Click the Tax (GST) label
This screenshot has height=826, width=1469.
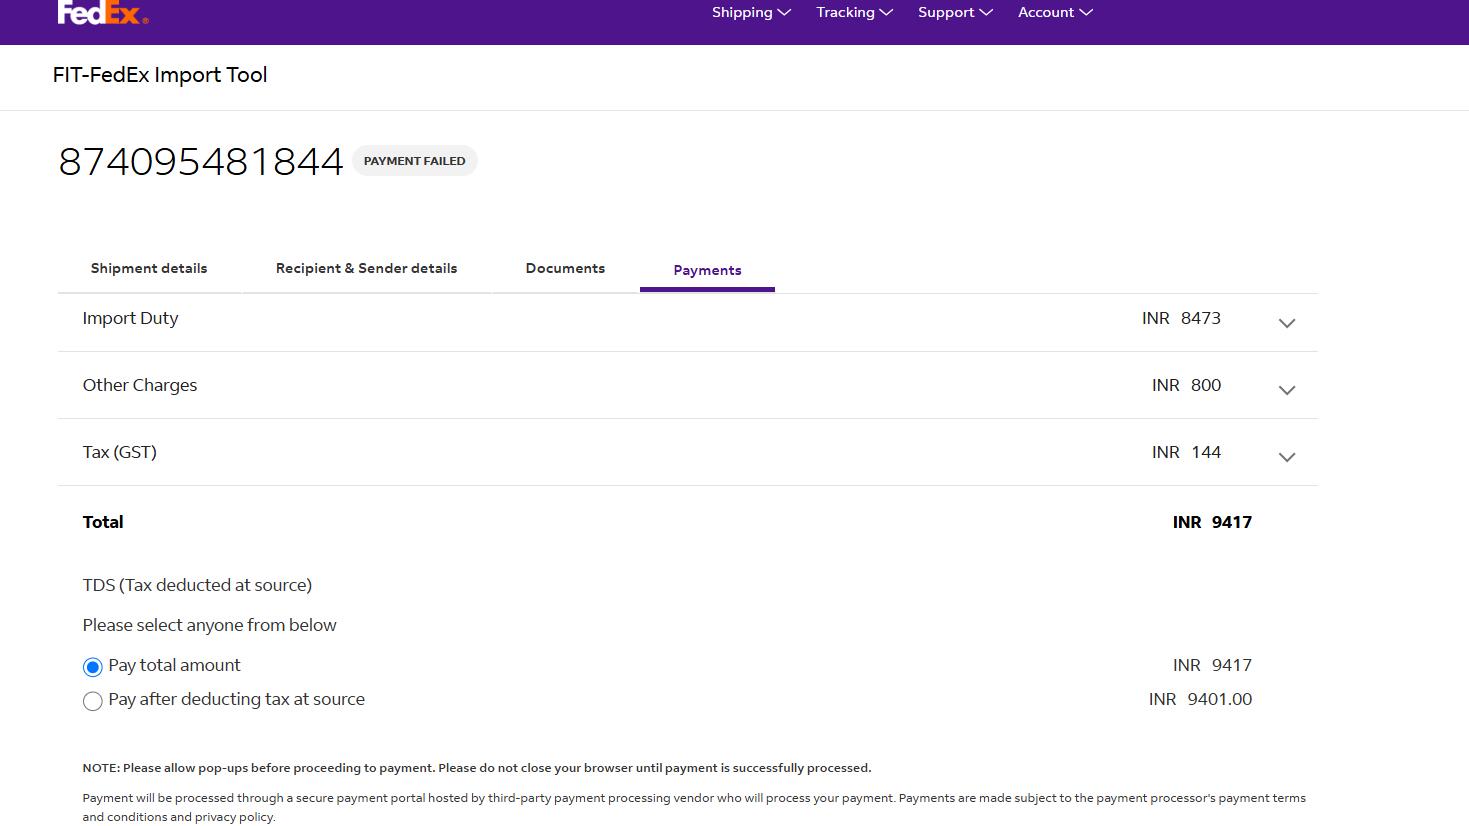(x=120, y=452)
